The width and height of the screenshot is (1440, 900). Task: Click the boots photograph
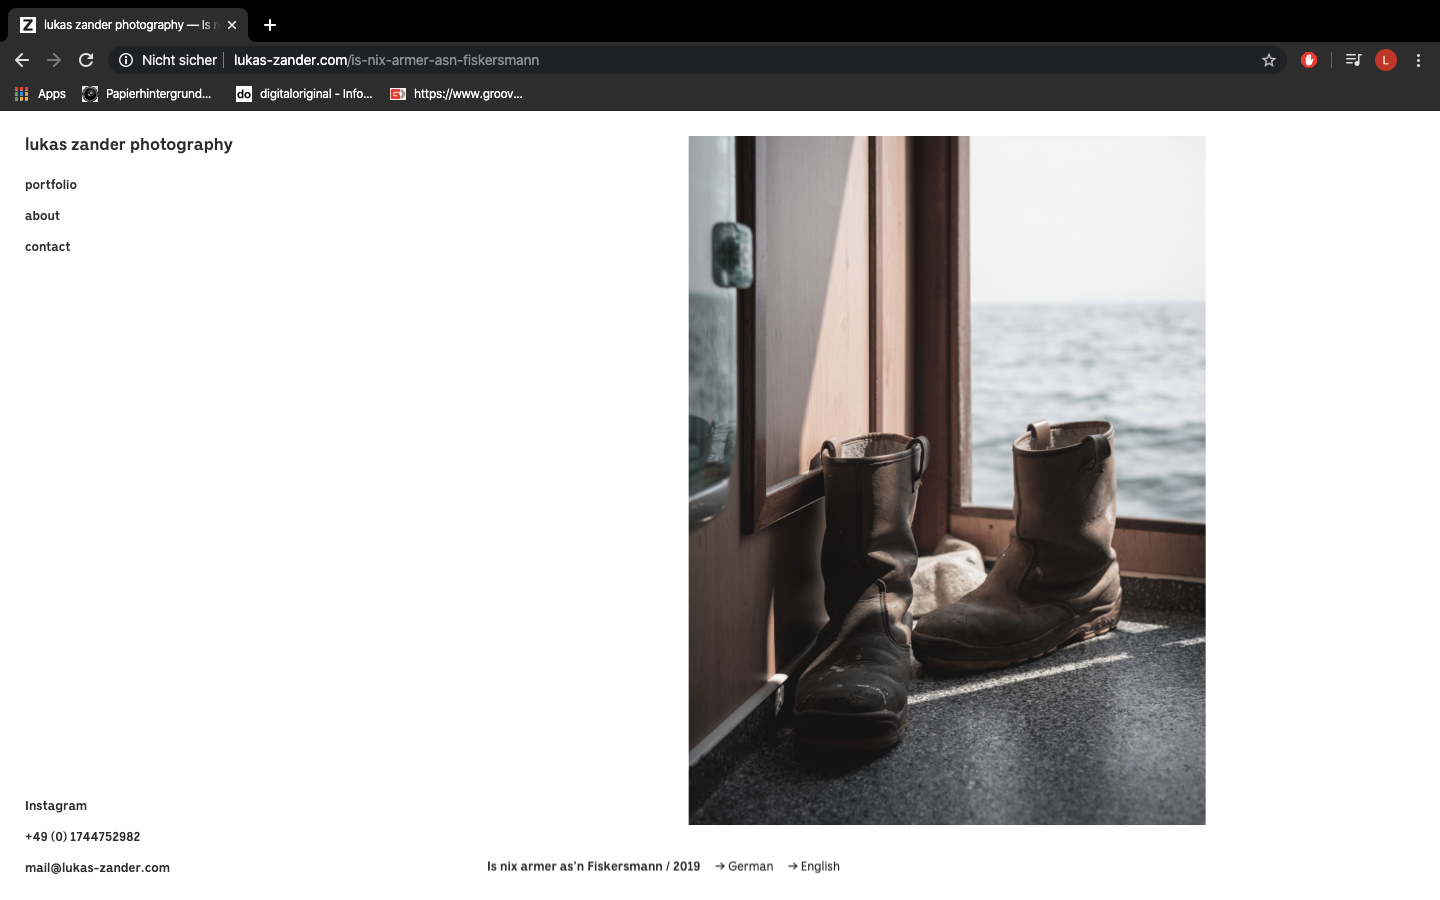(x=946, y=480)
